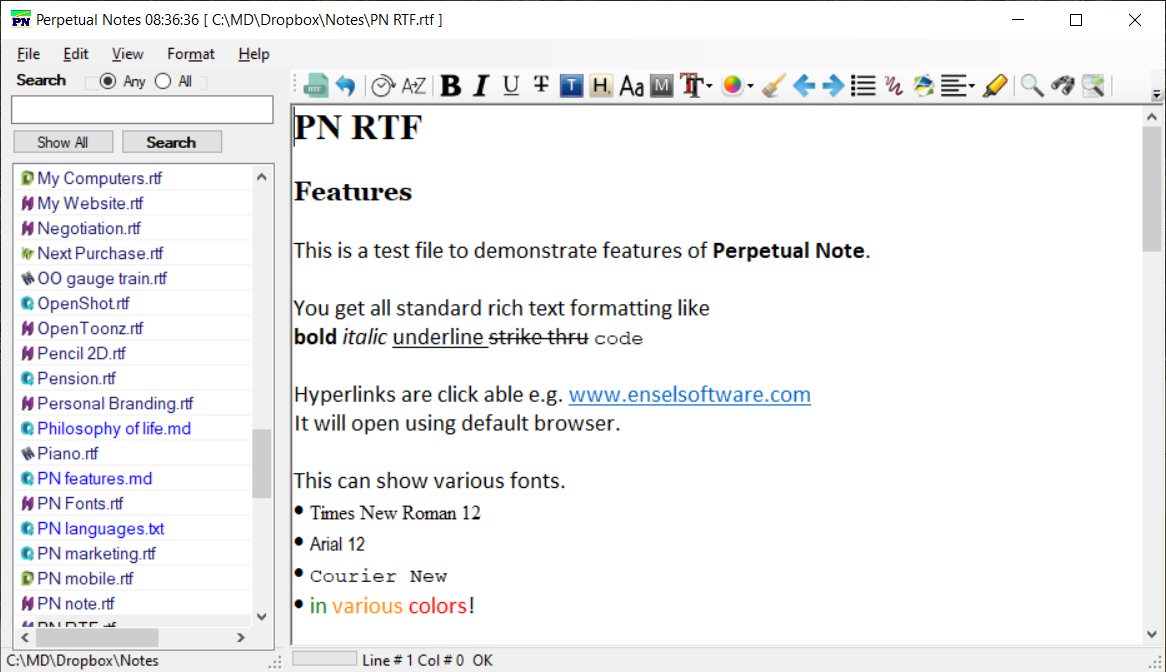This screenshot has height=672, width=1166.
Task: Open the Edit menu
Action: (x=76, y=54)
